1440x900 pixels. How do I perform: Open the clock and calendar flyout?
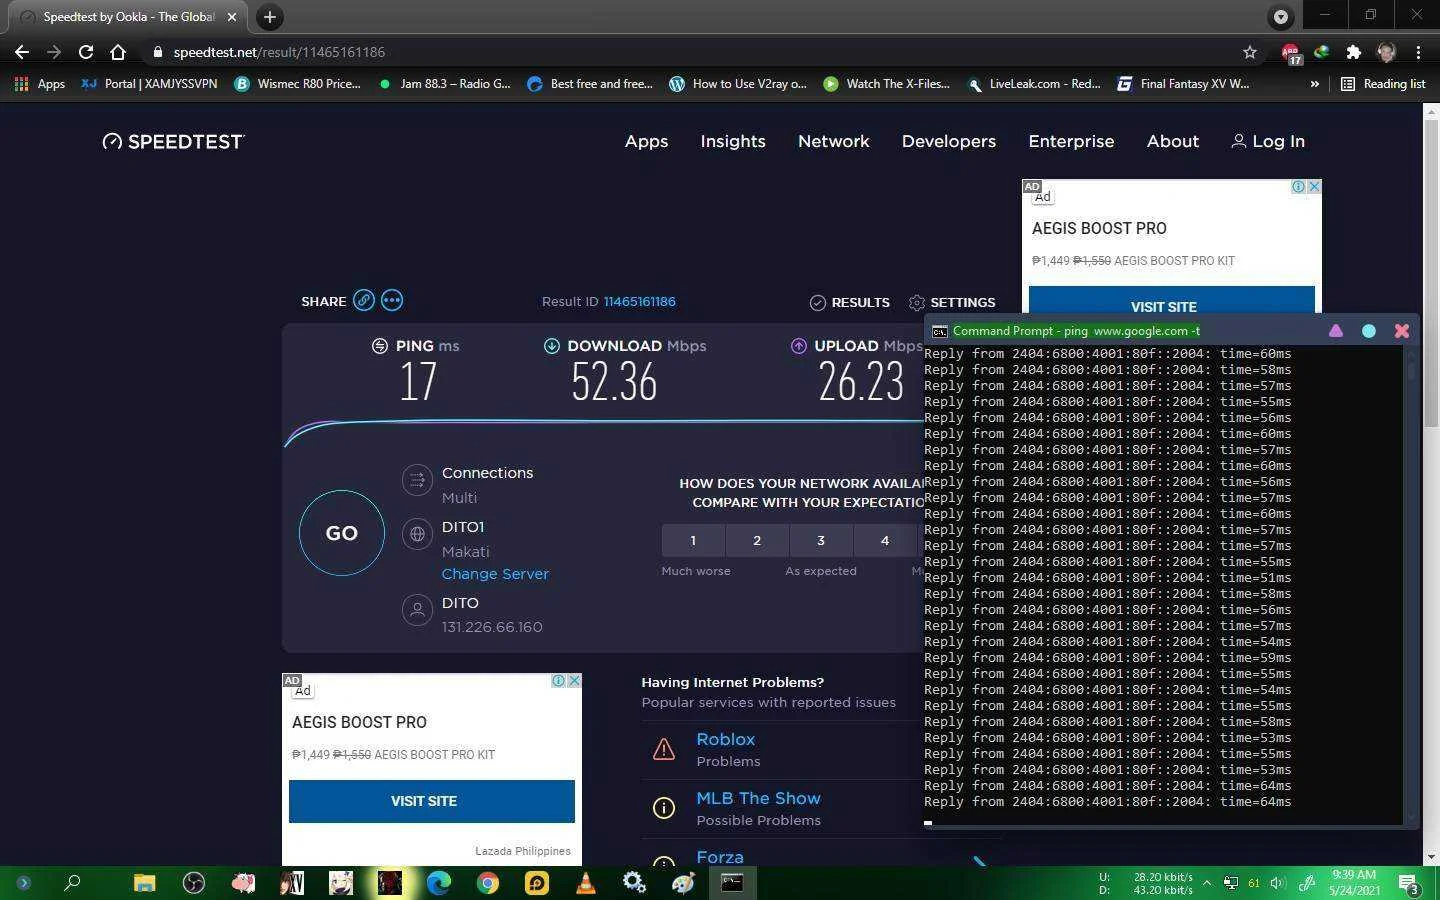click(x=1354, y=882)
